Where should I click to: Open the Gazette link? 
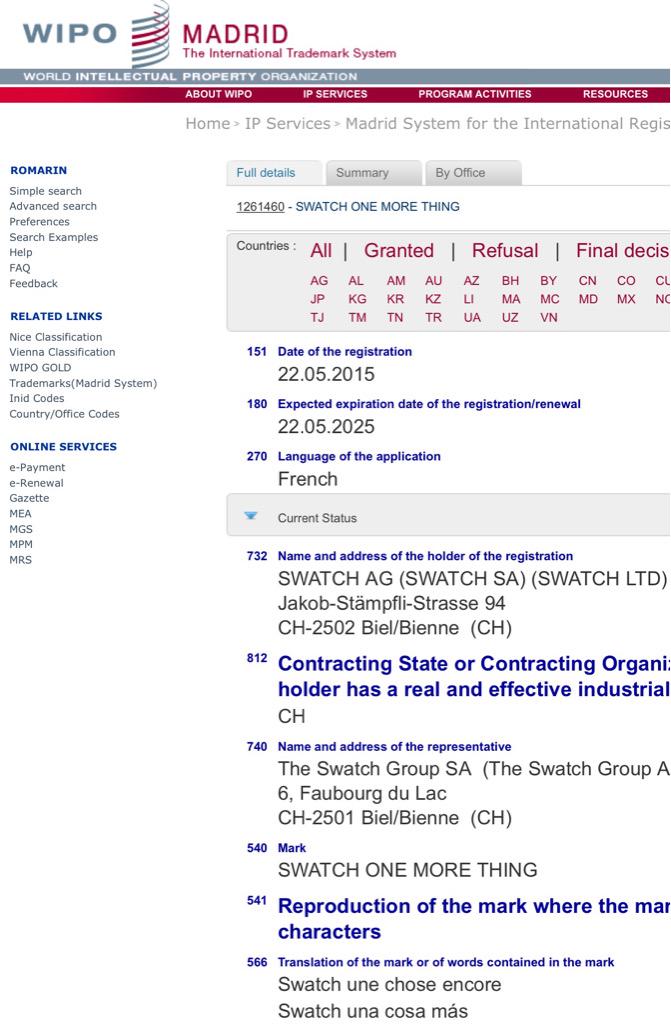[x=29, y=499]
